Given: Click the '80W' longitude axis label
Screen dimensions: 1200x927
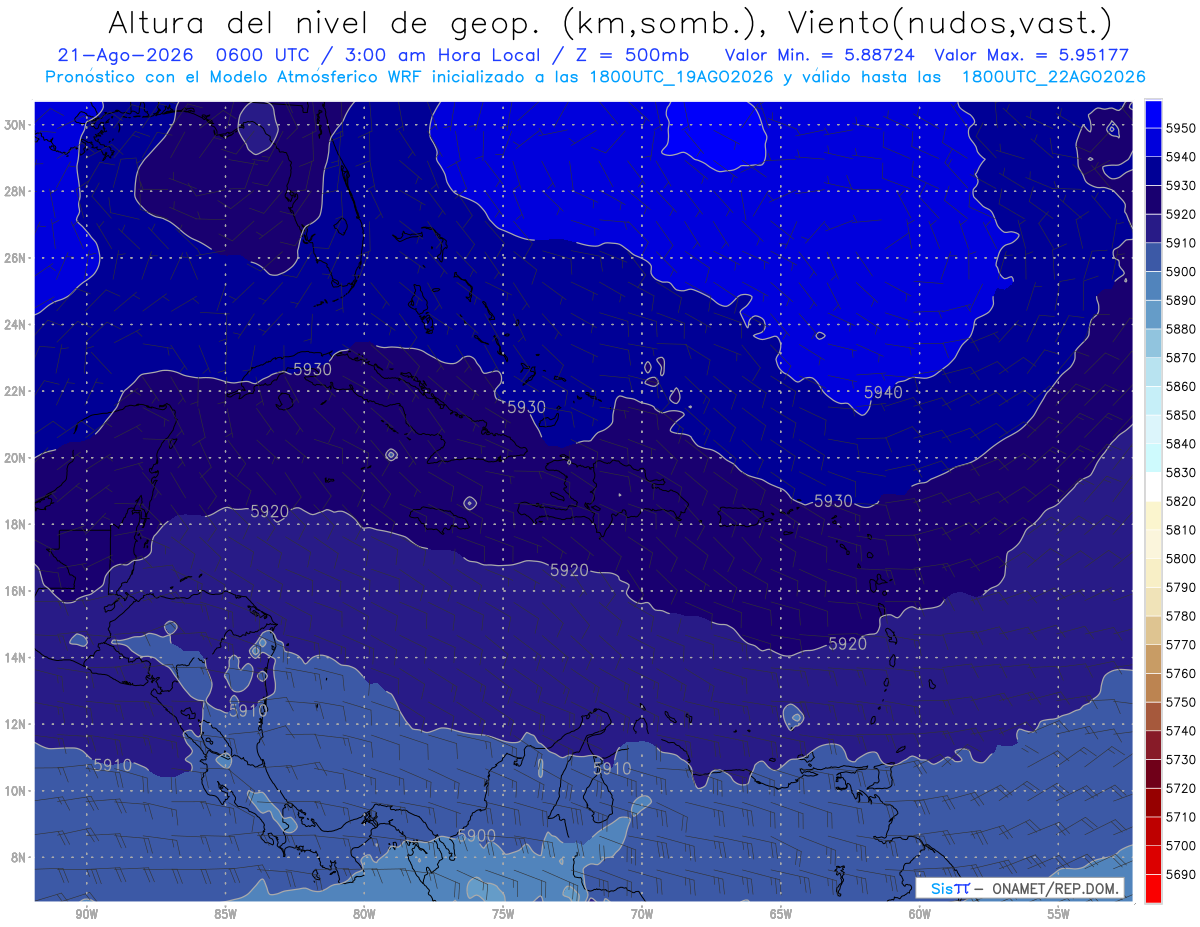Looking at the screenshot, I should pyautogui.click(x=364, y=915).
